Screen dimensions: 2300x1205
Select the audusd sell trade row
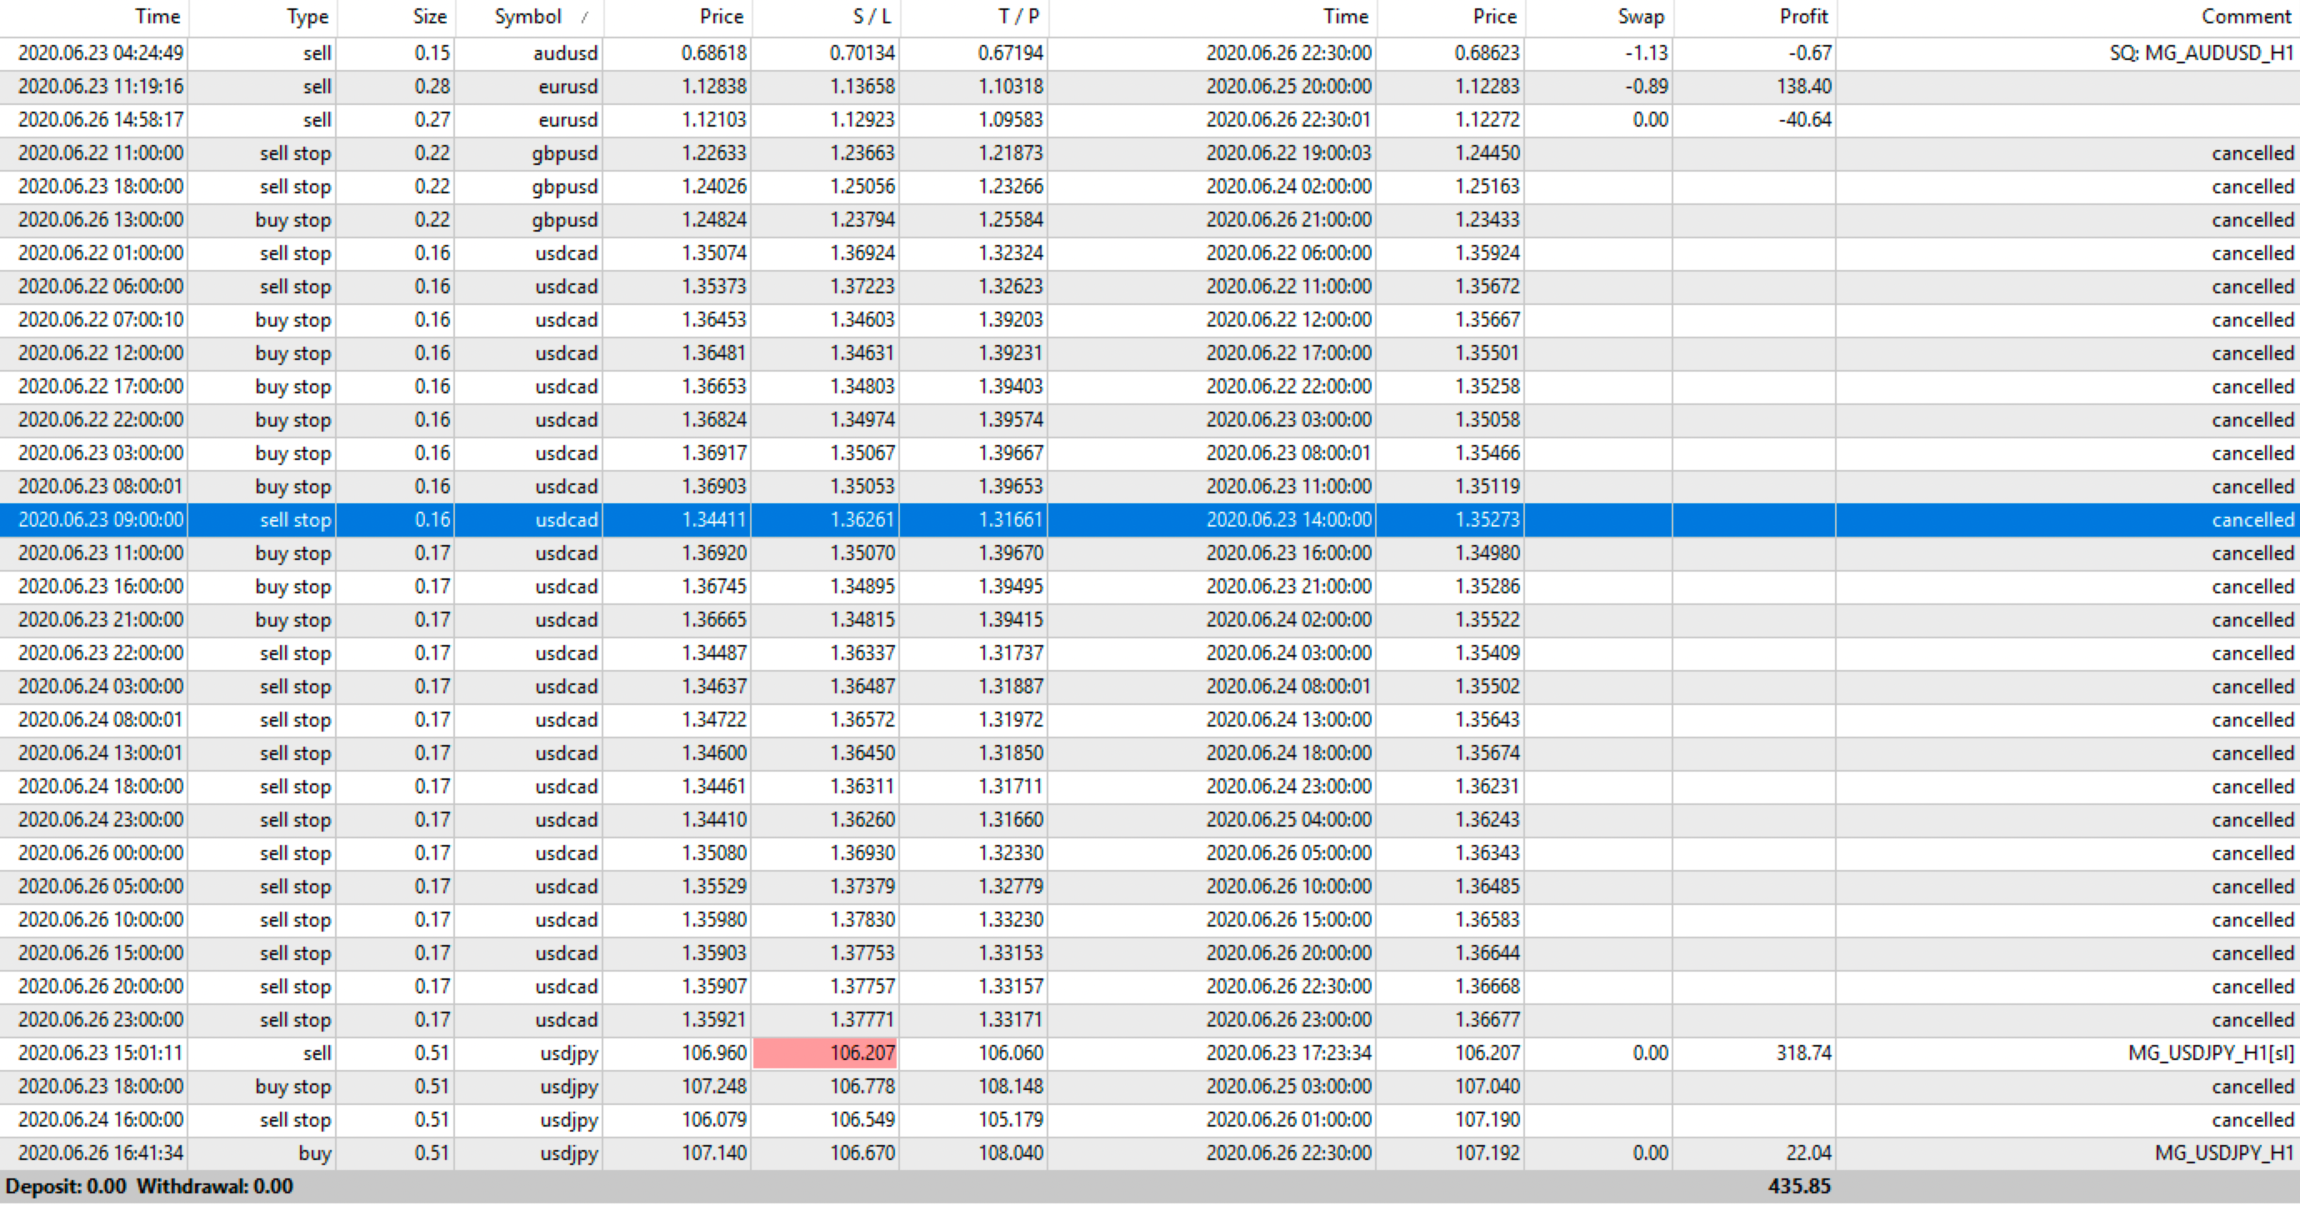pyautogui.click(x=565, y=53)
